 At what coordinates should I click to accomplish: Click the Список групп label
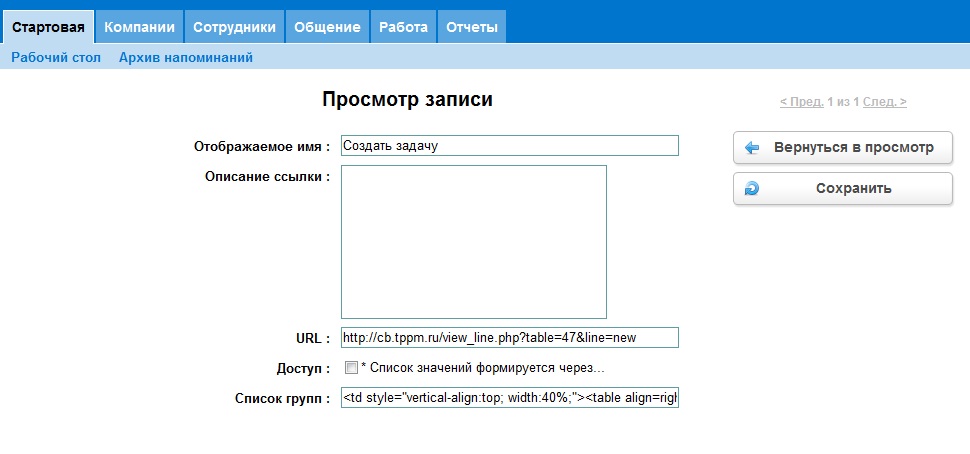click(283, 399)
